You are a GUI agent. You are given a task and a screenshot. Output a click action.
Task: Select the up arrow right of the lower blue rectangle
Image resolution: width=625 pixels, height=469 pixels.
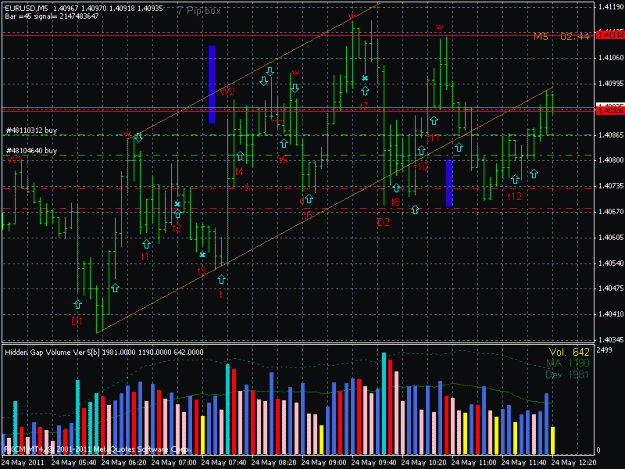tap(459, 148)
